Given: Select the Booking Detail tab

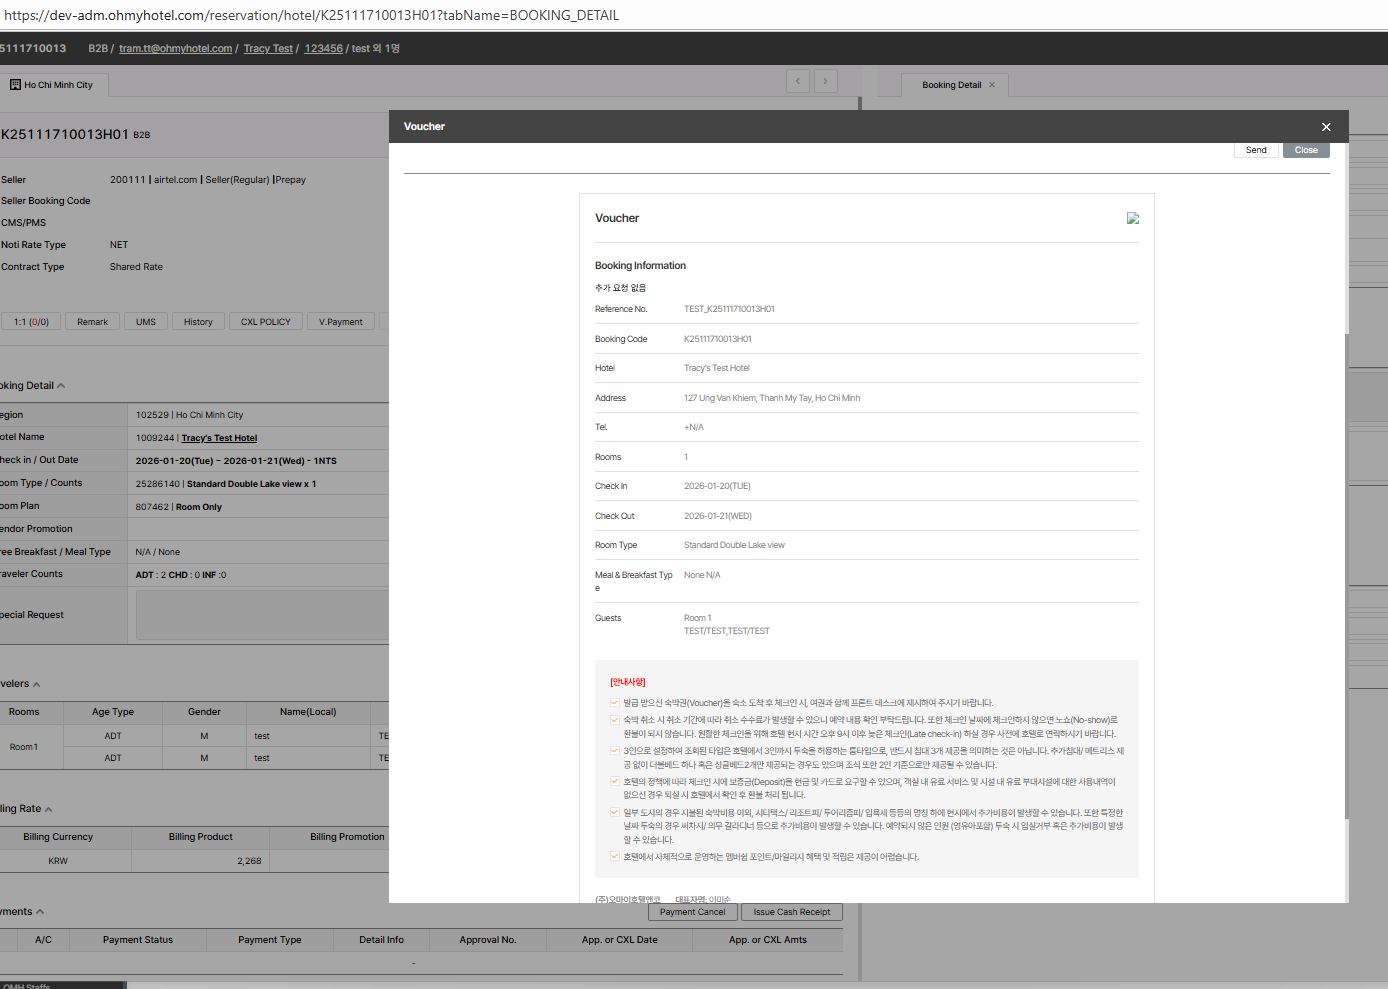Looking at the screenshot, I should (951, 85).
